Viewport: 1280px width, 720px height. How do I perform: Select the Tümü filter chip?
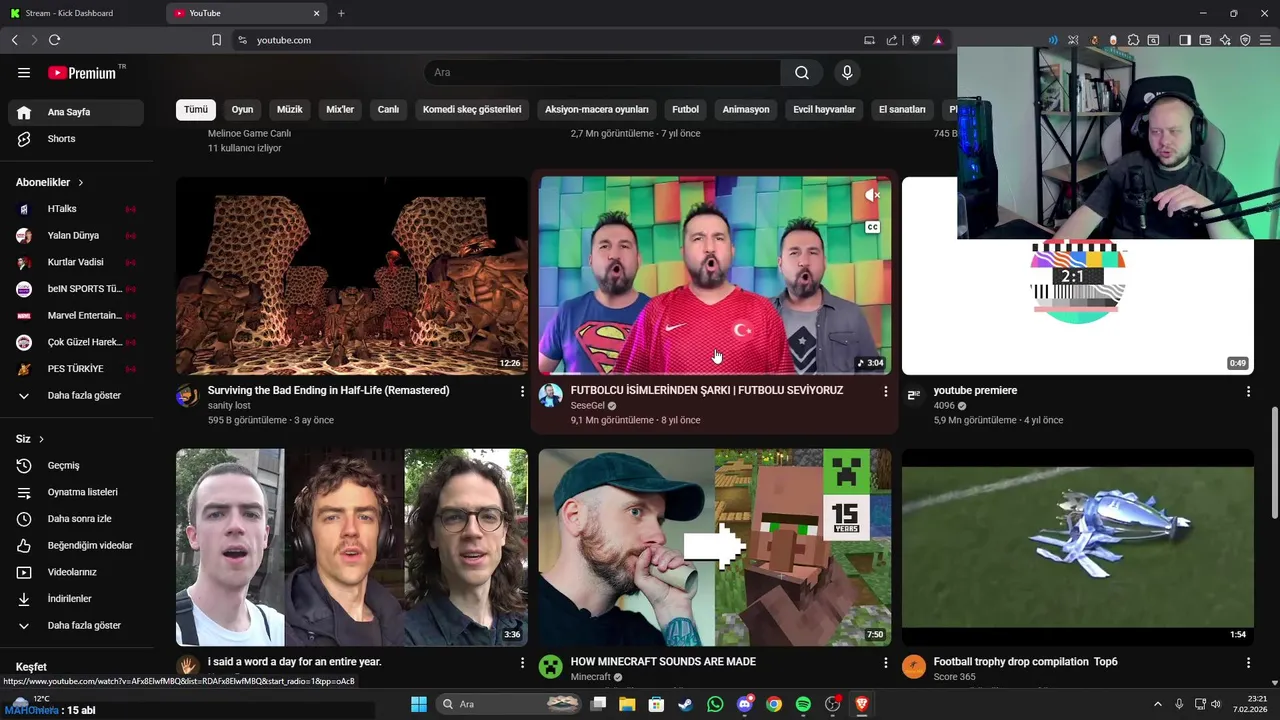pos(196,110)
